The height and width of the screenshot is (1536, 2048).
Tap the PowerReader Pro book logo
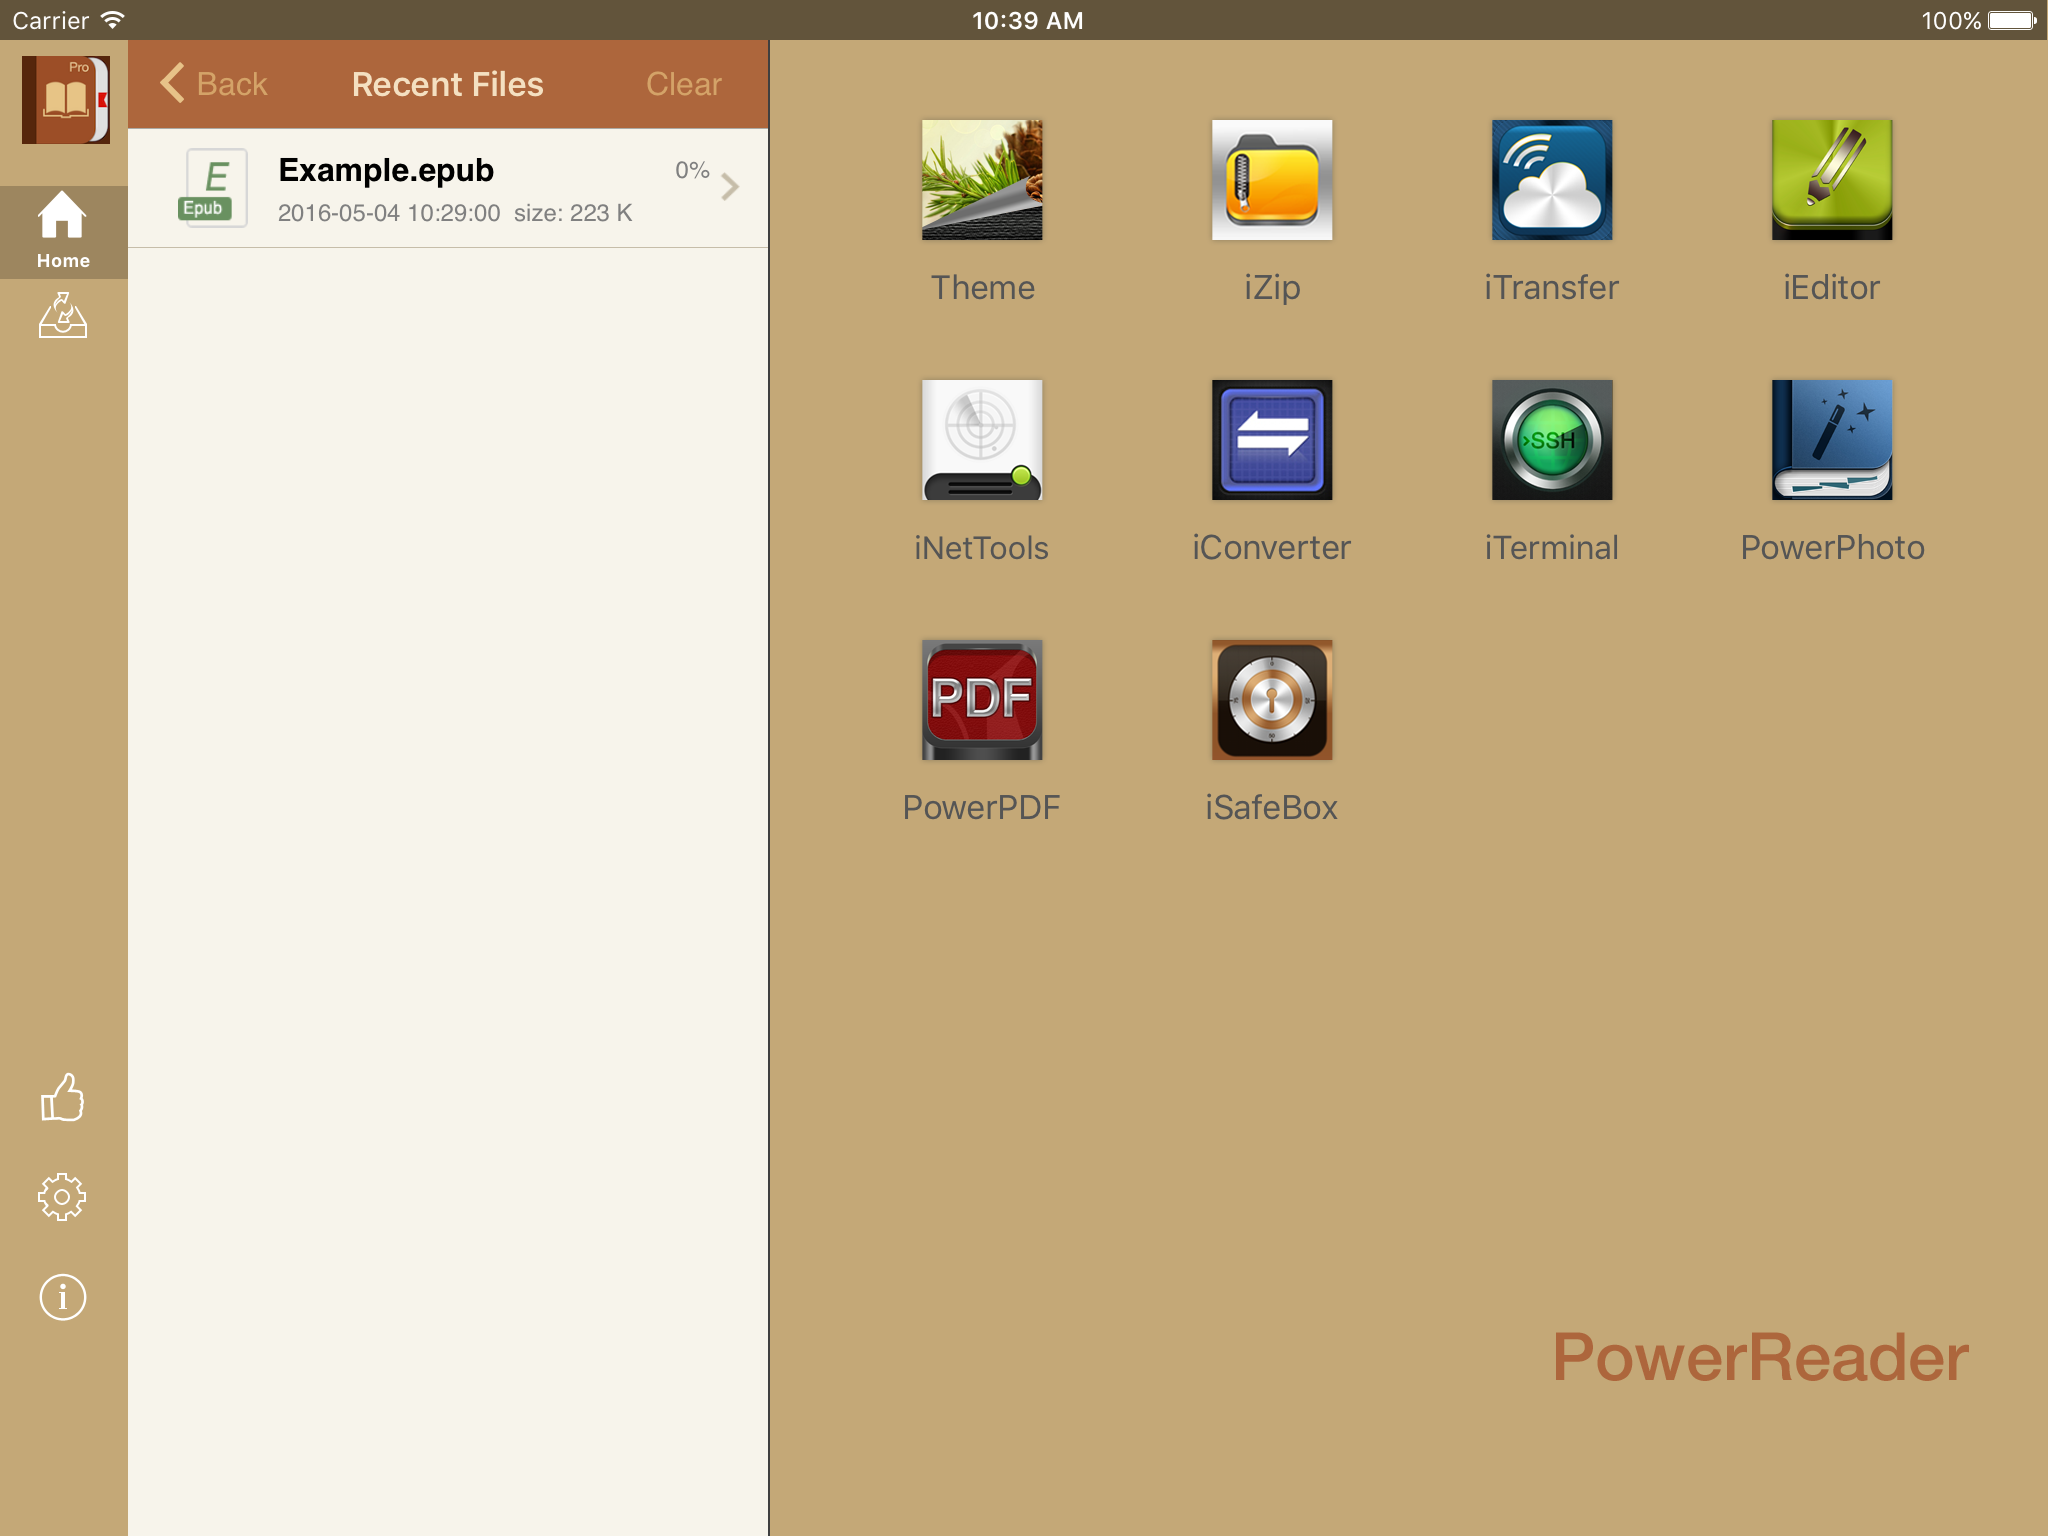(x=65, y=99)
